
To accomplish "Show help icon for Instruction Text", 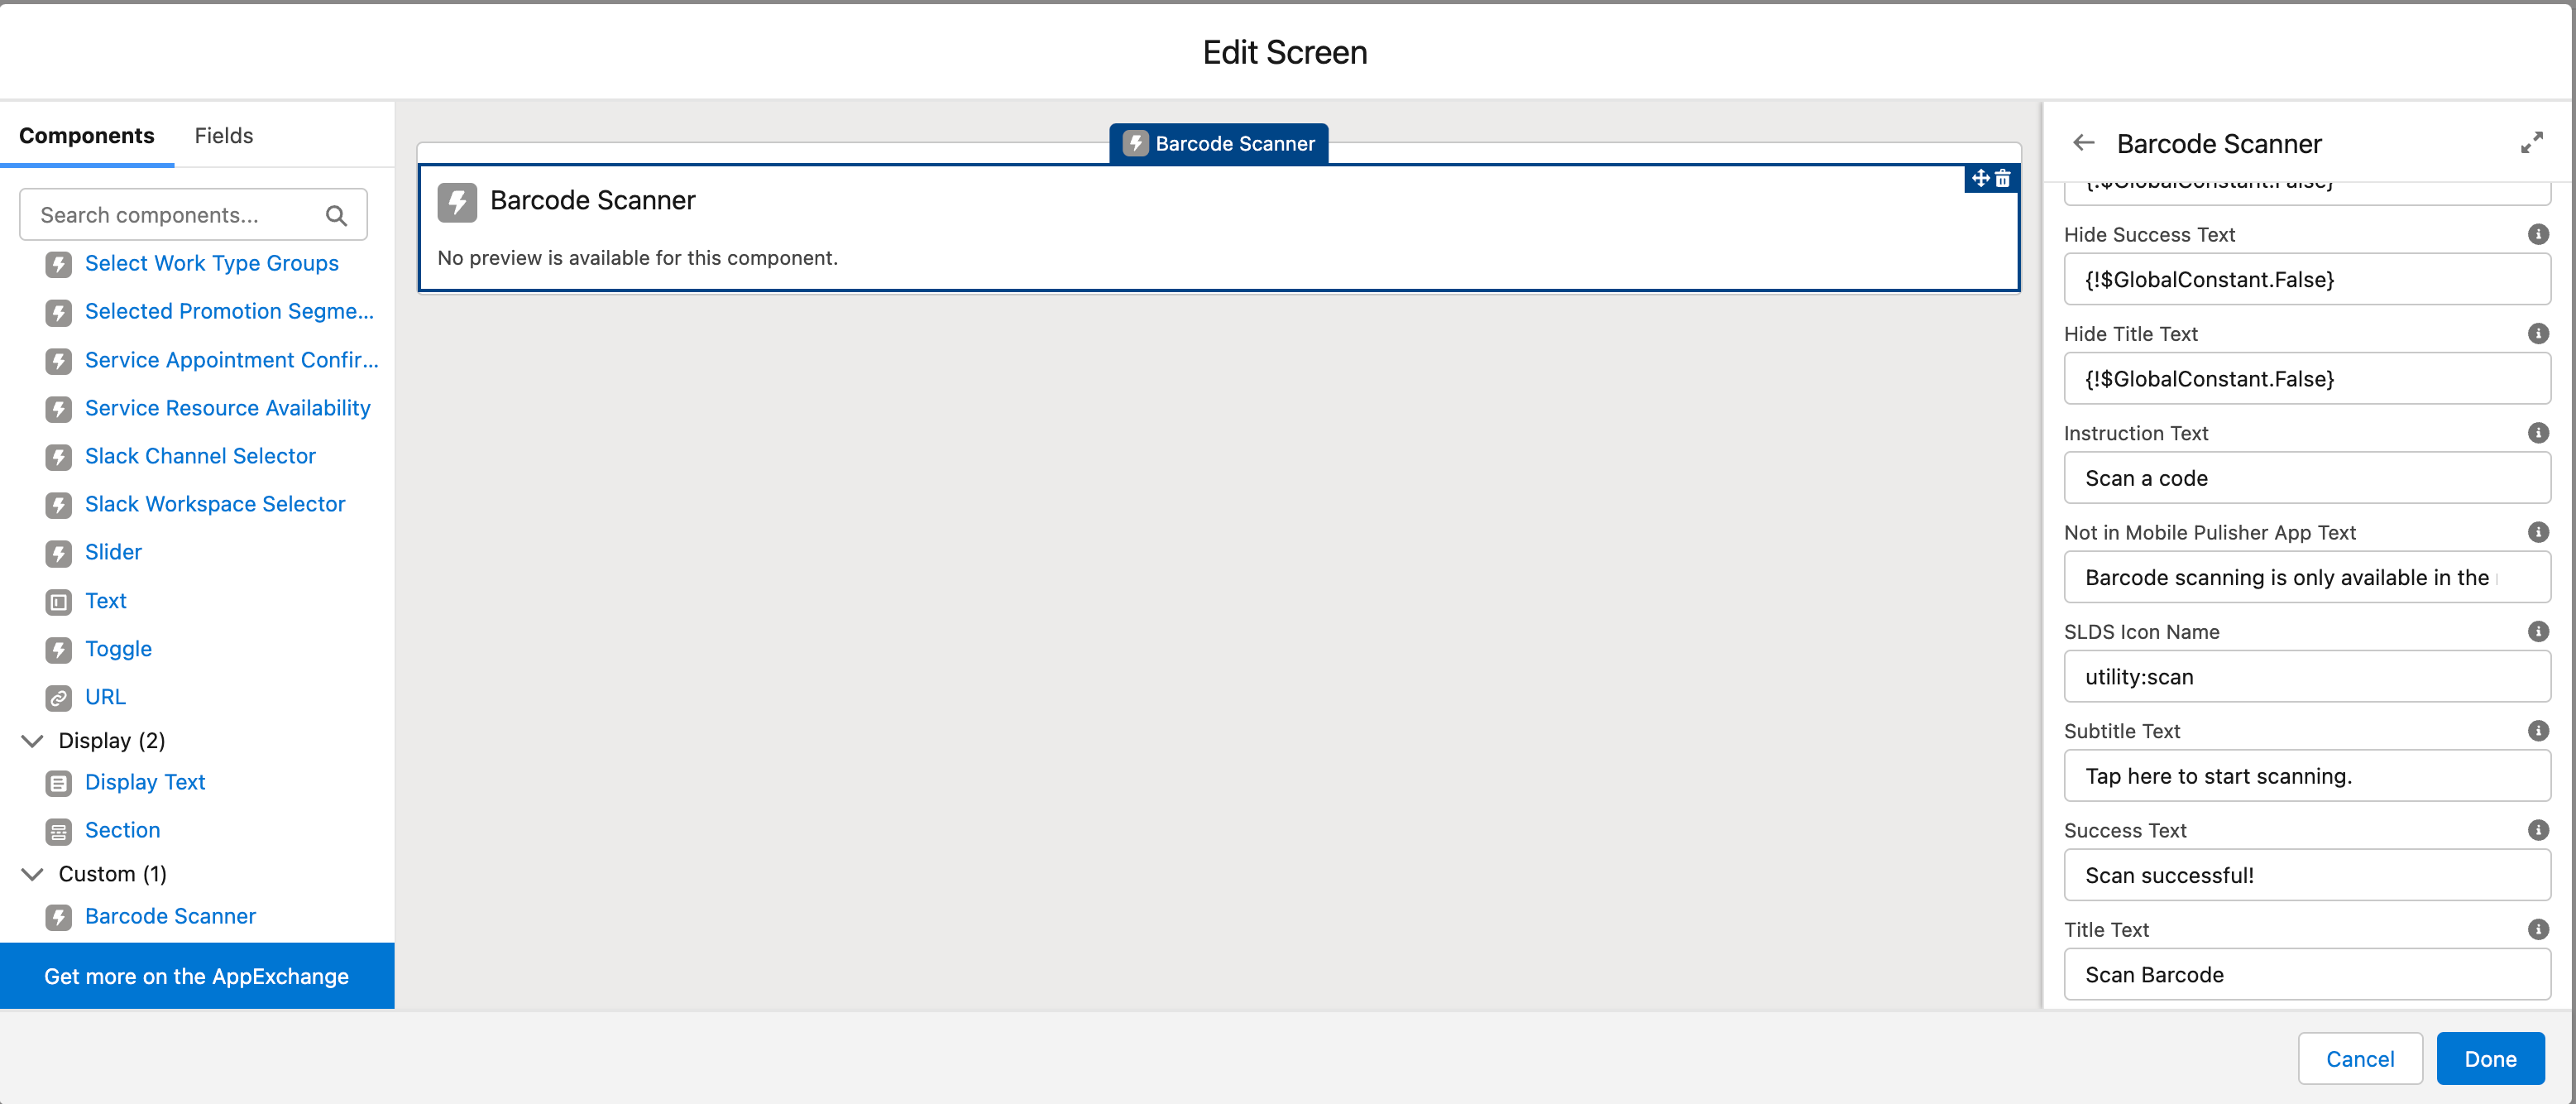I will point(2538,433).
